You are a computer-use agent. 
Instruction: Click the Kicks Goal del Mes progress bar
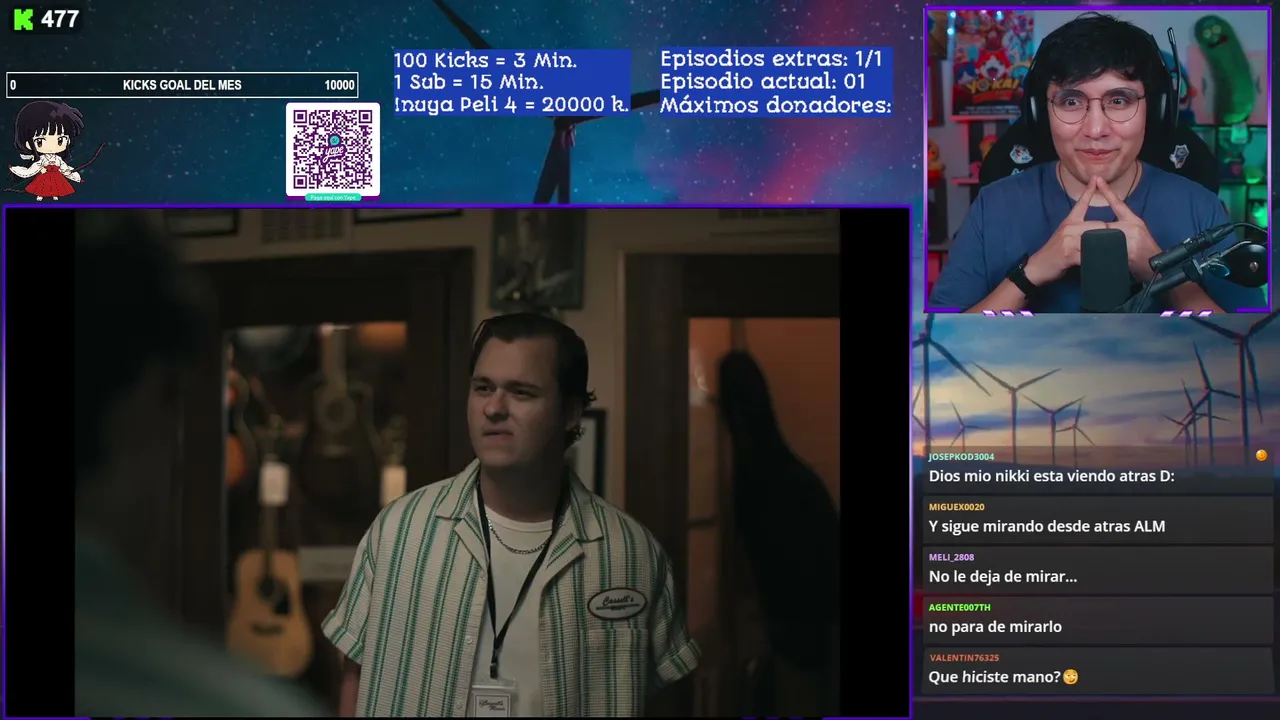(x=182, y=85)
